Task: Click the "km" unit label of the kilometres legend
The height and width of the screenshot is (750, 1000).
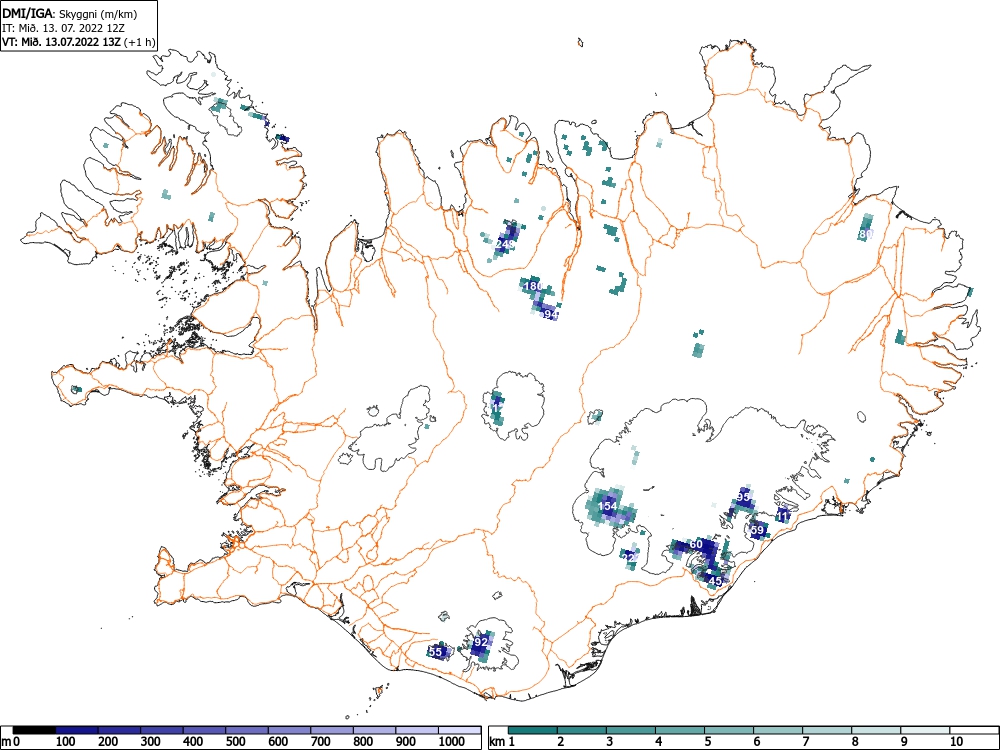Action: click(x=496, y=742)
